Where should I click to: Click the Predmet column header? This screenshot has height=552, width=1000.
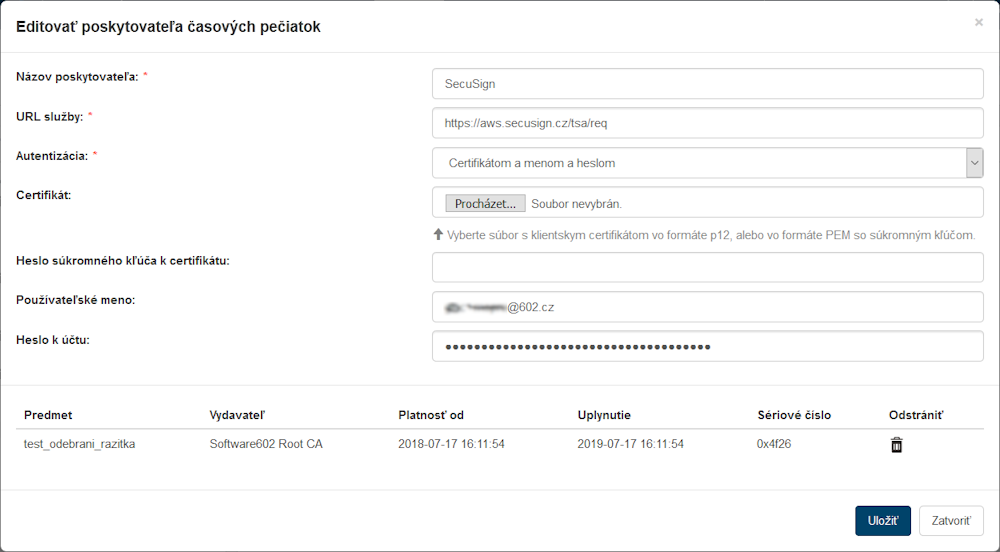click(48, 415)
